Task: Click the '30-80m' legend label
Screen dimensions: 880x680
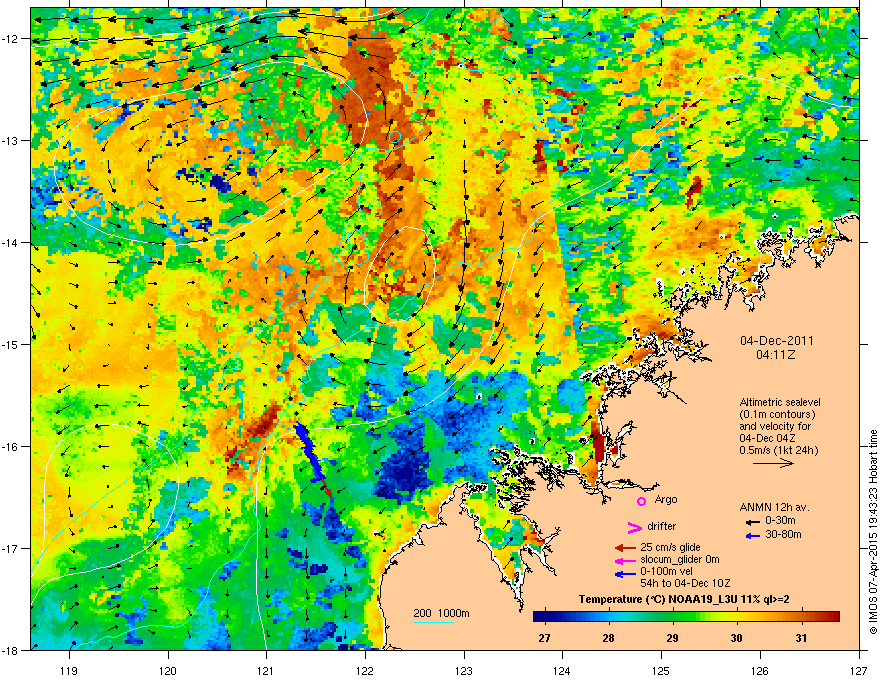Action: [x=783, y=535]
